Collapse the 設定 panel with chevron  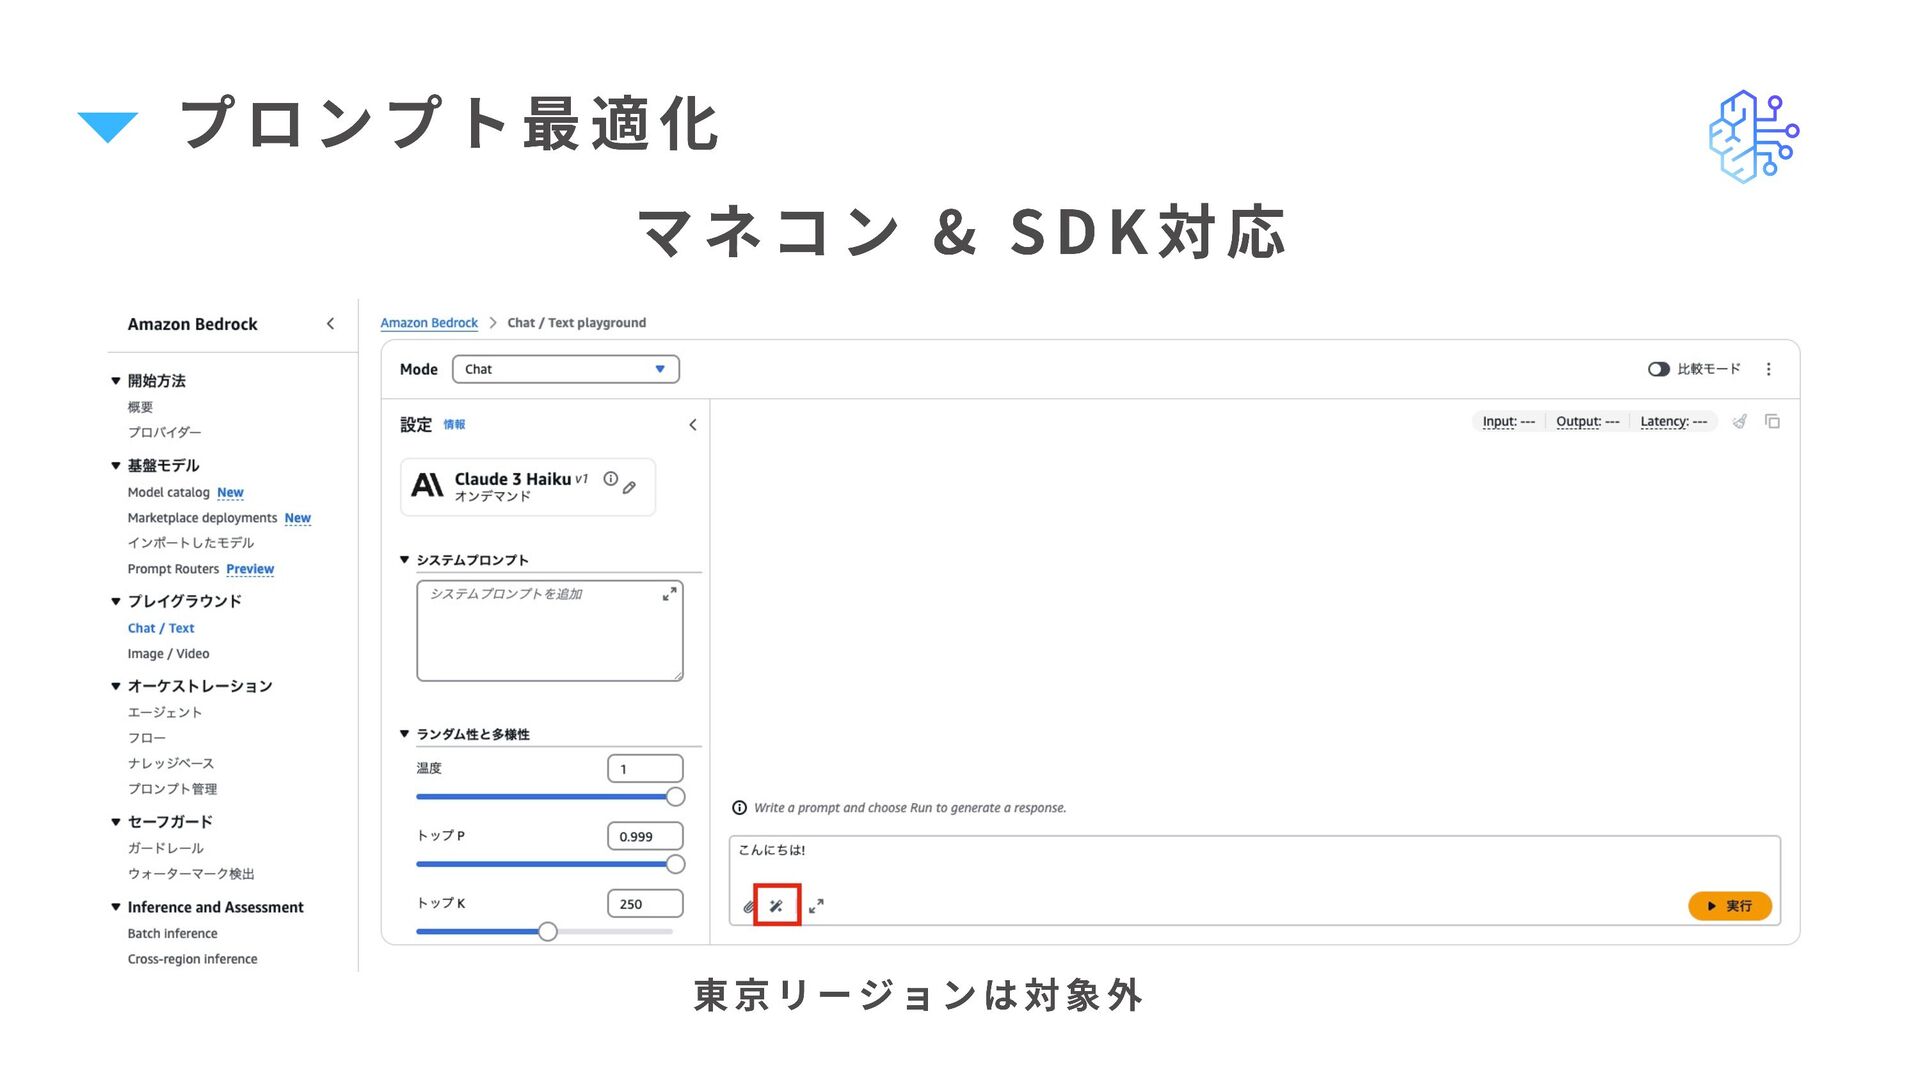(x=692, y=425)
